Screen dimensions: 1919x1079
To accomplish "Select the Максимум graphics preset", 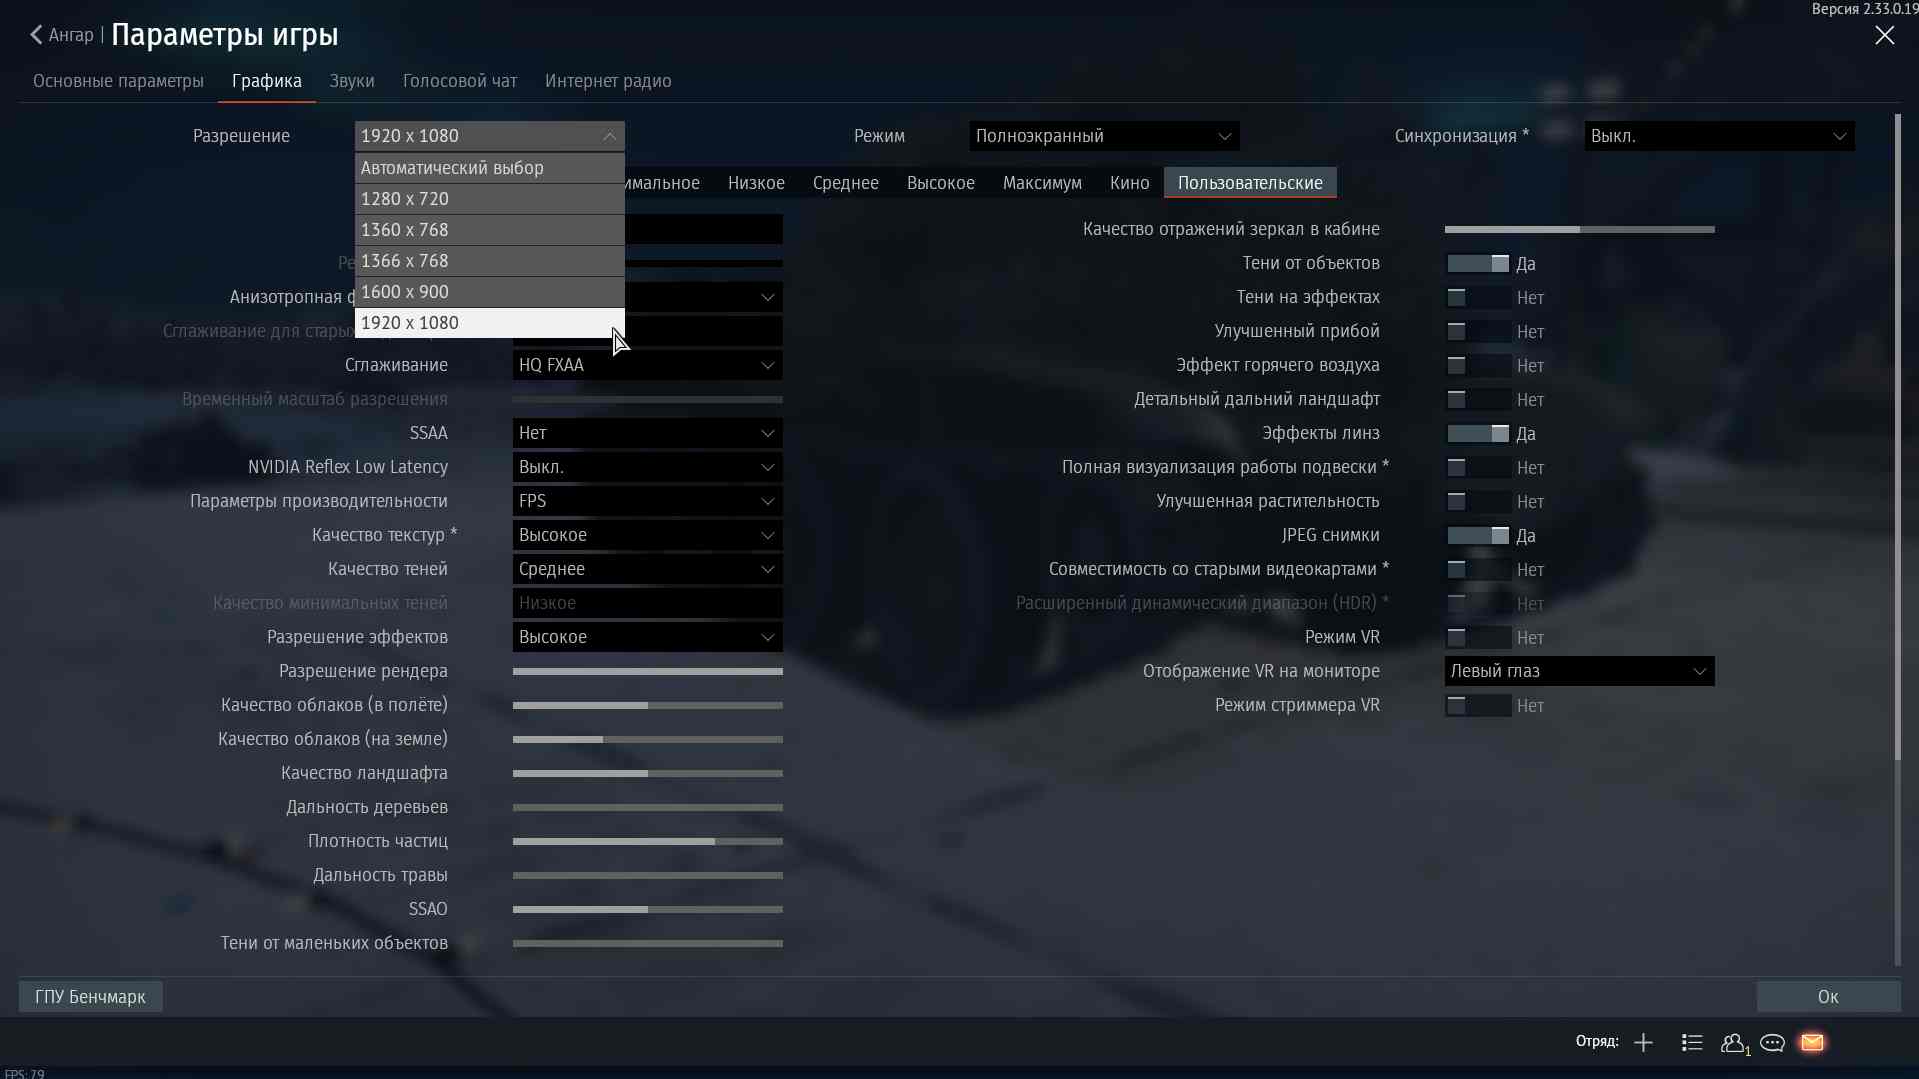I will [x=1042, y=183].
